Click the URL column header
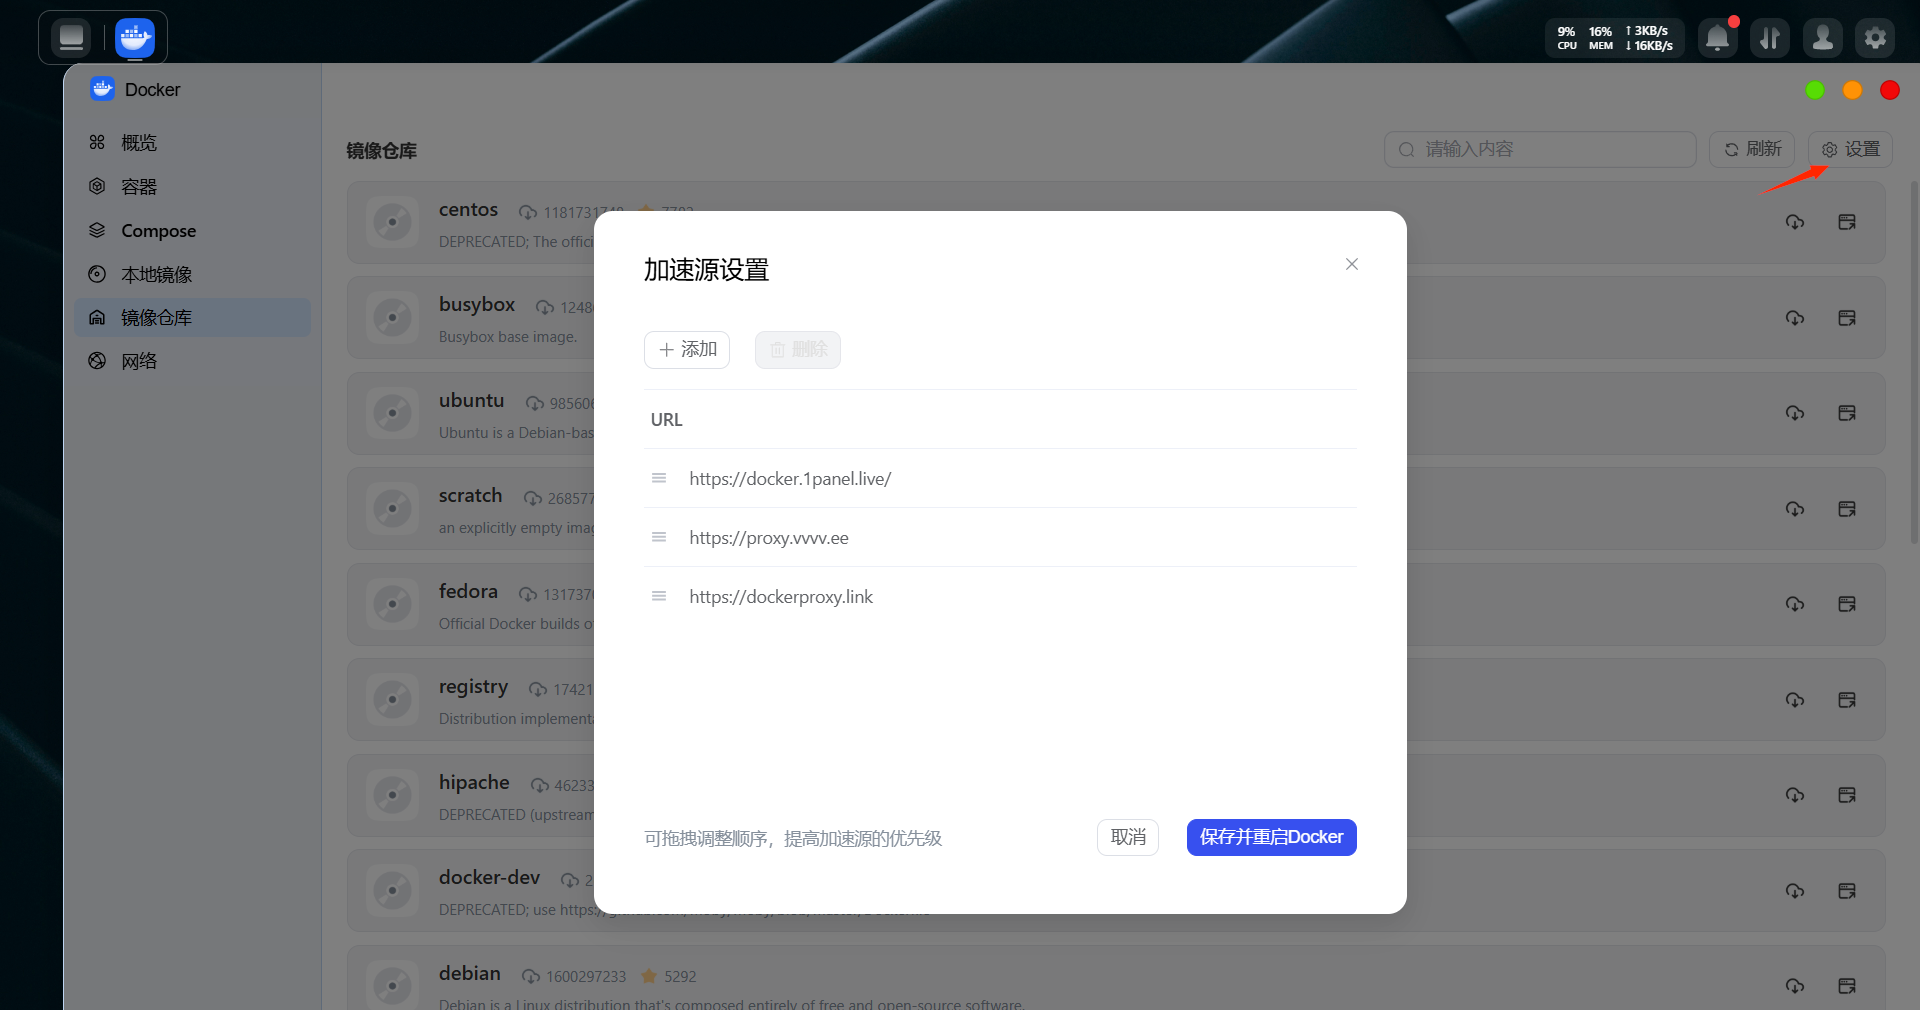Screen dimensions: 1920x1010 (667, 420)
